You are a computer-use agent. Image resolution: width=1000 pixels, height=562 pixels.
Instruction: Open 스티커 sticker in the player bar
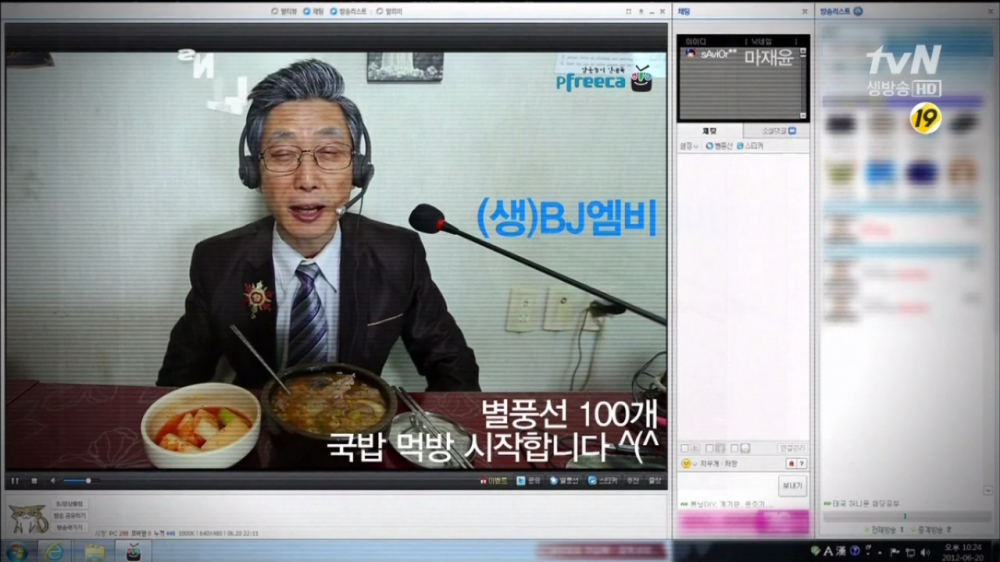click(x=603, y=480)
